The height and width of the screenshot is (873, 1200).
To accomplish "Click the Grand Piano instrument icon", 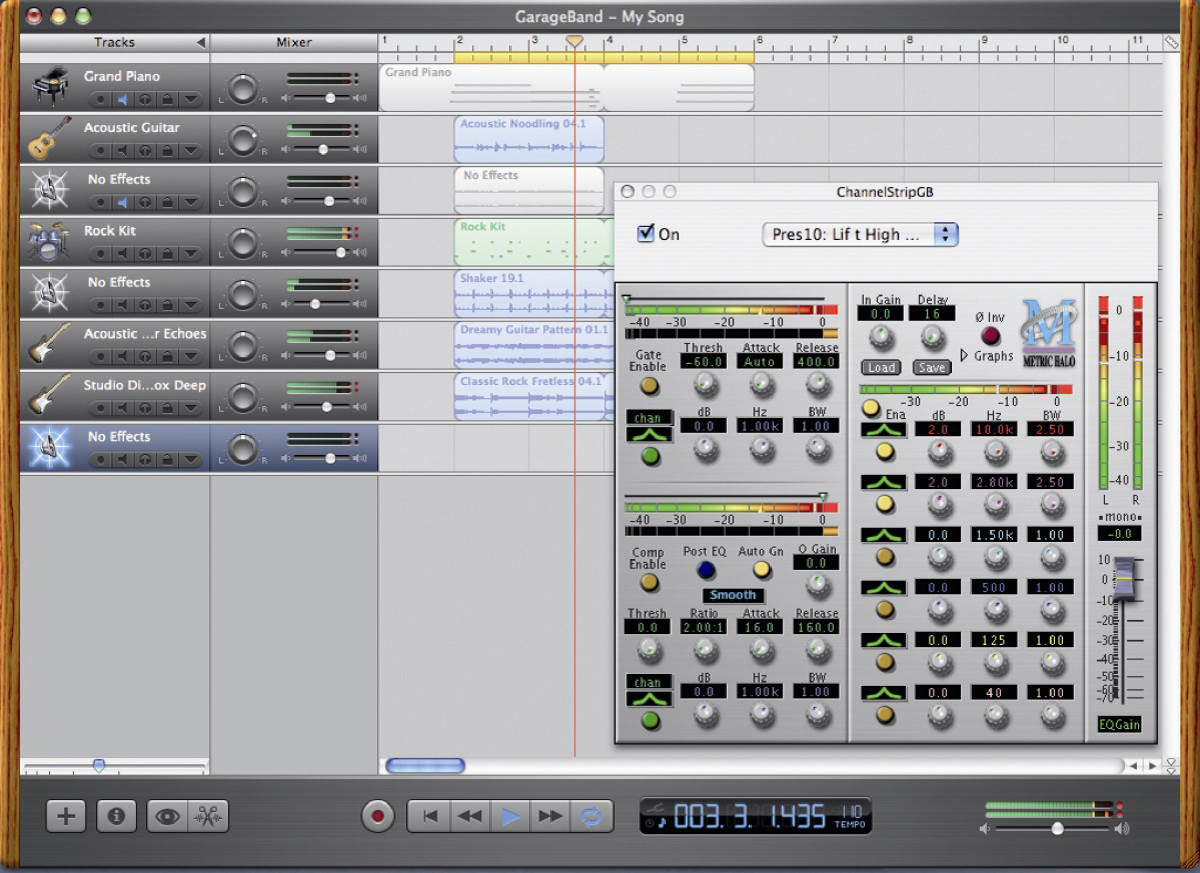I will (49, 87).
